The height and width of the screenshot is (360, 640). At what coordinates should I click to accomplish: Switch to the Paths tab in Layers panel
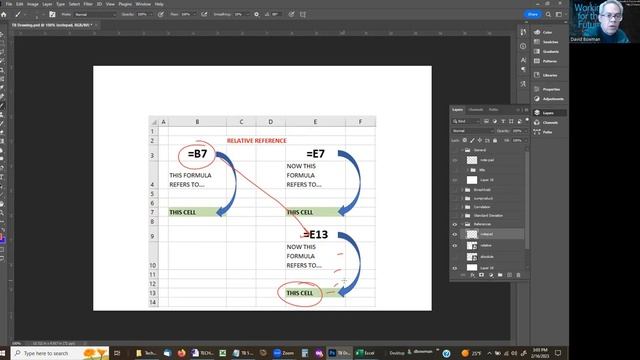pyautogui.click(x=493, y=110)
